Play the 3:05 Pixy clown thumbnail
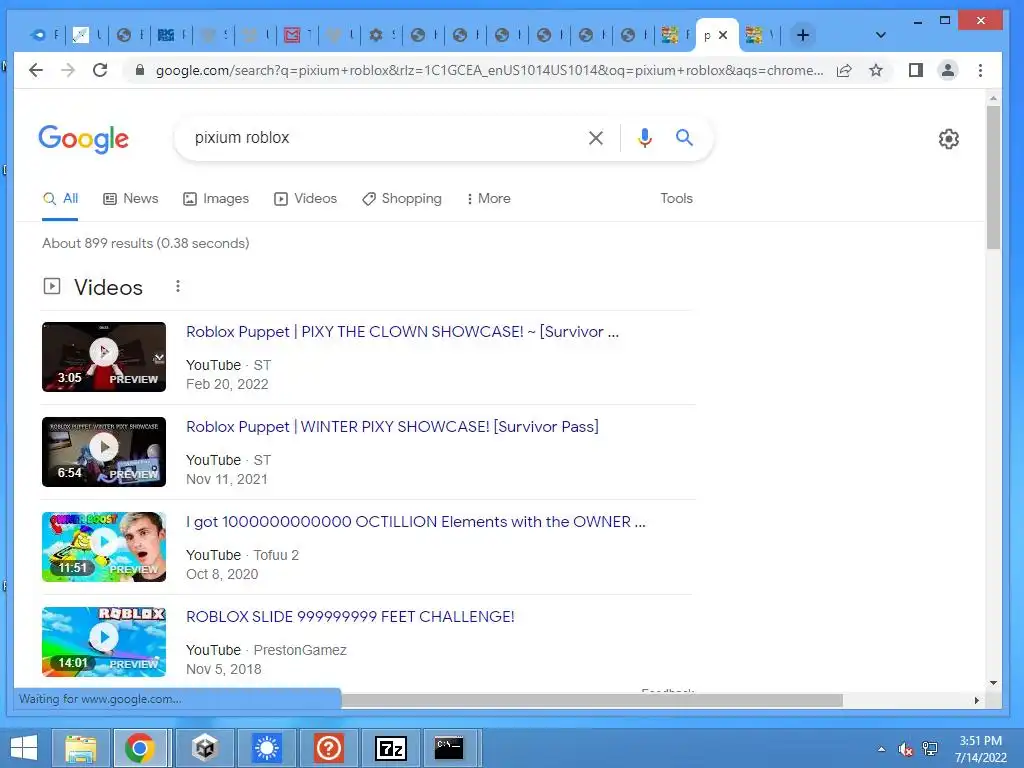 [x=104, y=357]
